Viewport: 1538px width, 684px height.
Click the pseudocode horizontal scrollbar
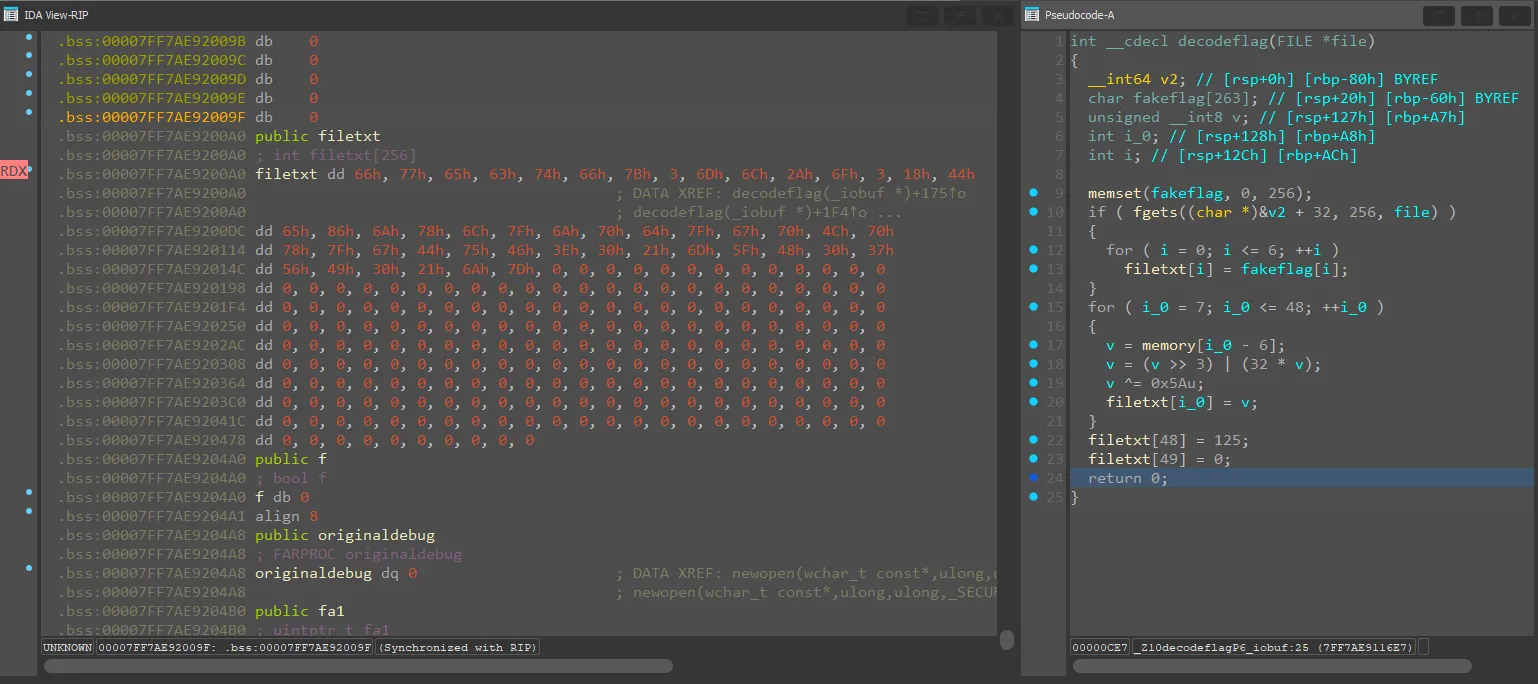click(x=1270, y=666)
